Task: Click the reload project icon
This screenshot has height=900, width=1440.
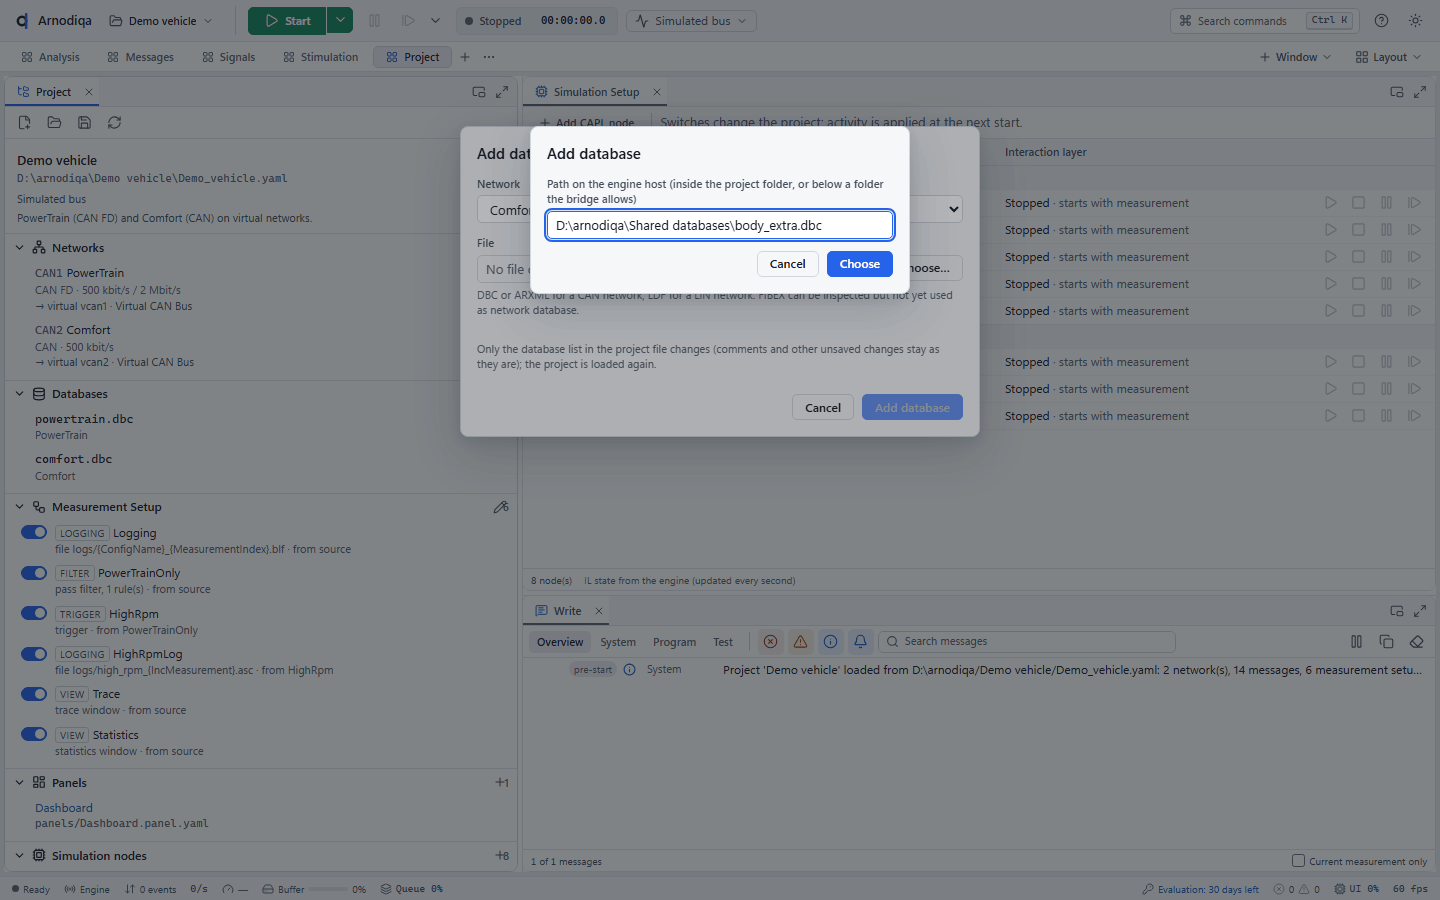Action: 114,122
